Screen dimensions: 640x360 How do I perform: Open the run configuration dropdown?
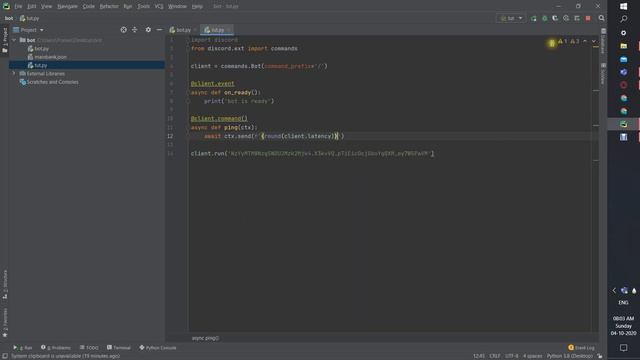[x=511, y=18]
